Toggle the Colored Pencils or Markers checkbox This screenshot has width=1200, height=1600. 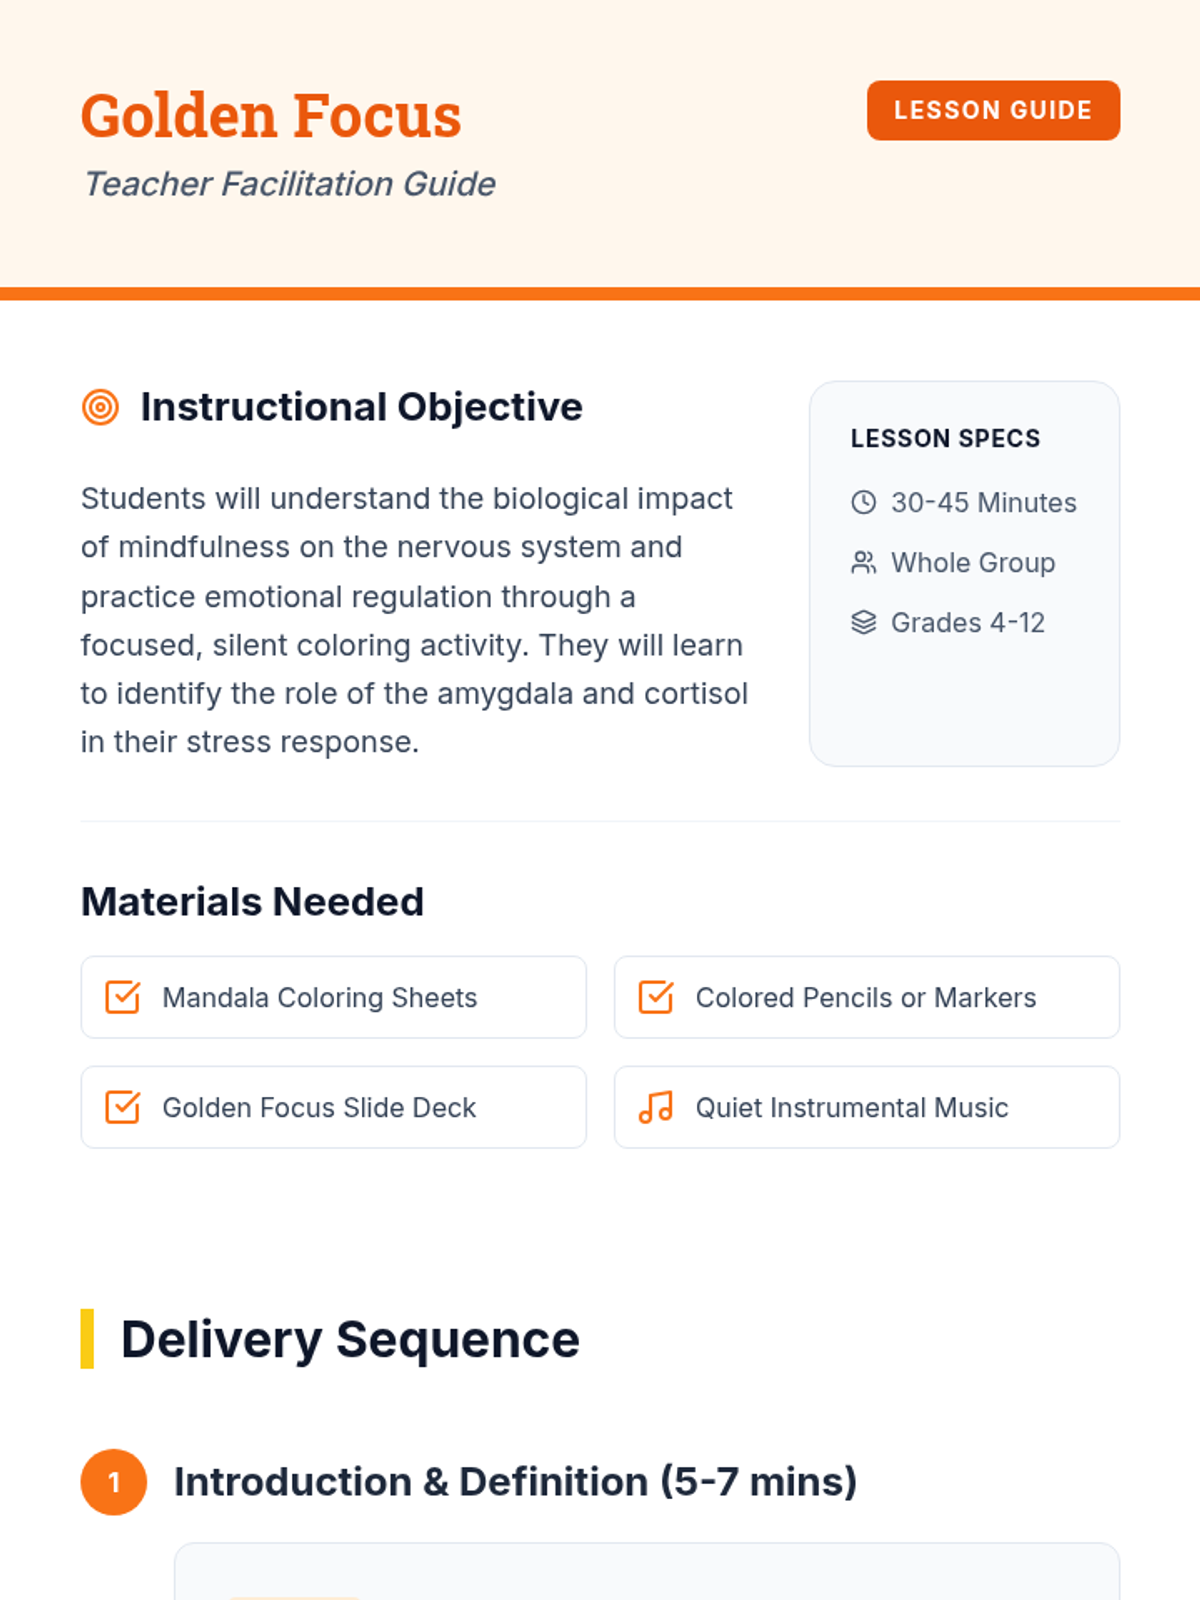[x=656, y=997]
